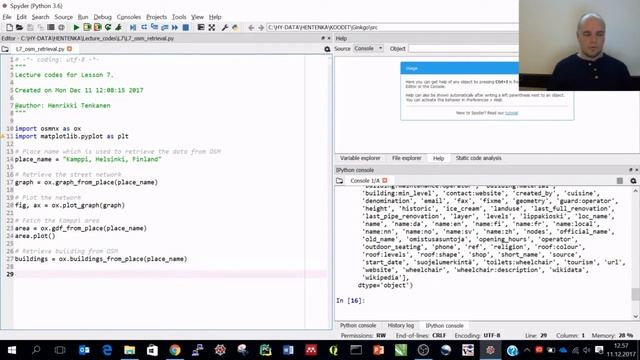Image resolution: width=640 pixels, height=360 pixels.
Task: Open the Edit menu
Action: point(21,17)
